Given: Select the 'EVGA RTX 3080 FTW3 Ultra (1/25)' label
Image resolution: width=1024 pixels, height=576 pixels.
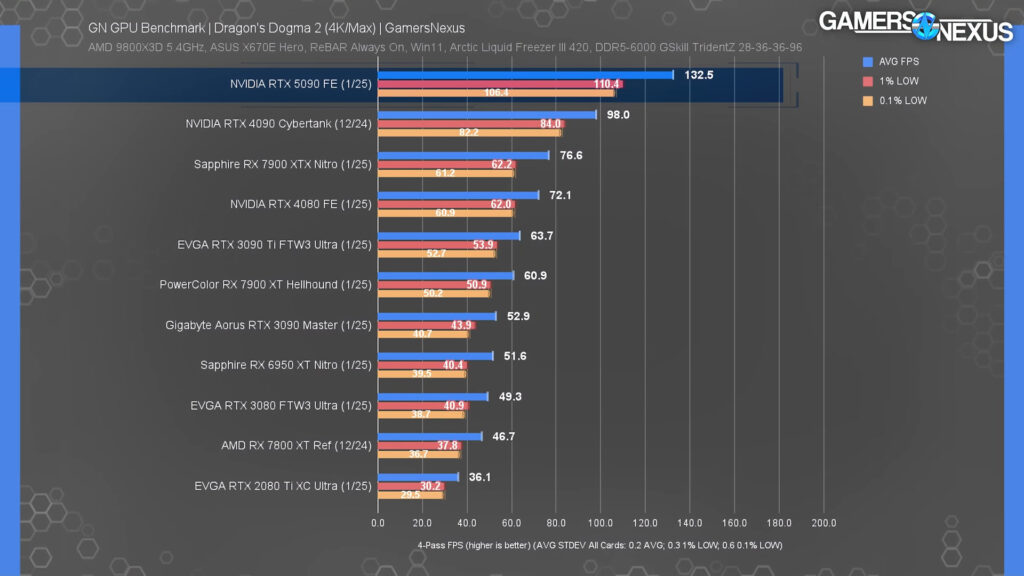Looking at the screenshot, I should (281, 406).
